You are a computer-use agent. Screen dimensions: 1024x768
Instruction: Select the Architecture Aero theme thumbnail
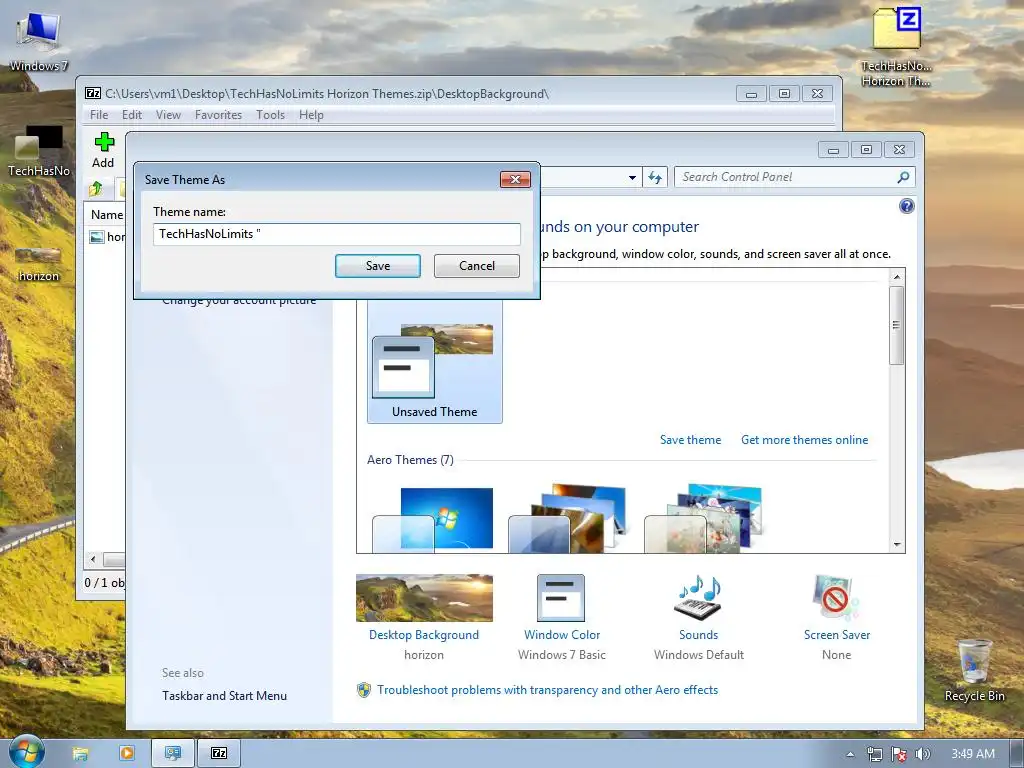[x=567, y=519]
